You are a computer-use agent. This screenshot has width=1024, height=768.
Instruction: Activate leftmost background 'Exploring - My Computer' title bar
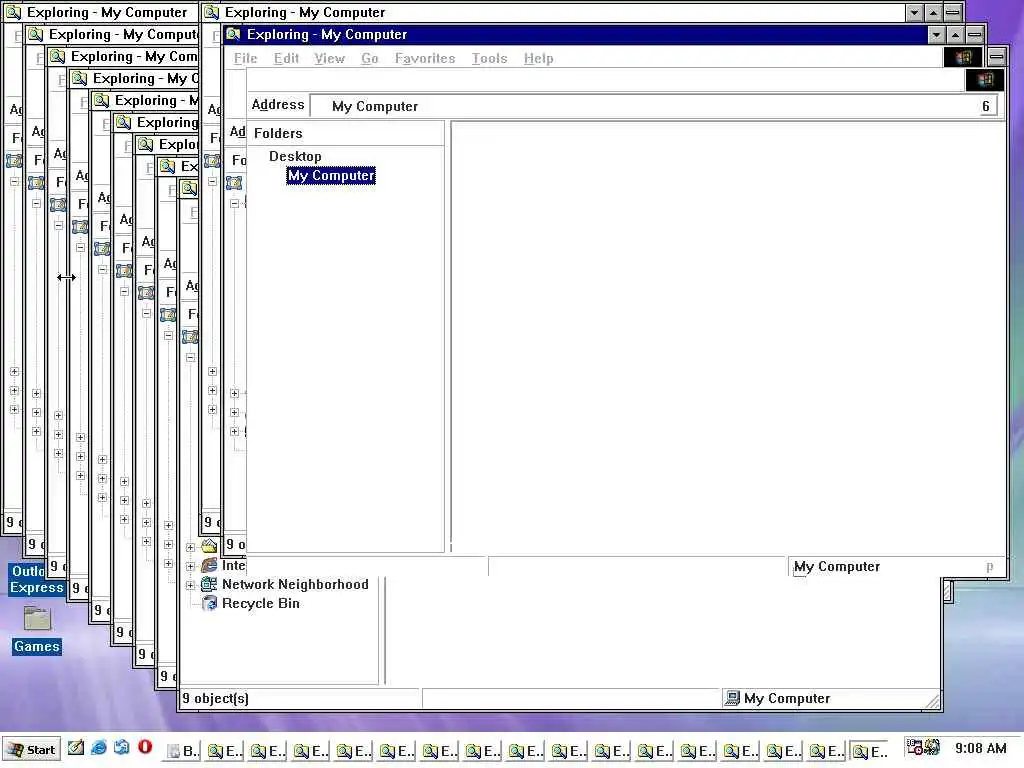pyautogui.click(x=101, y=12)
